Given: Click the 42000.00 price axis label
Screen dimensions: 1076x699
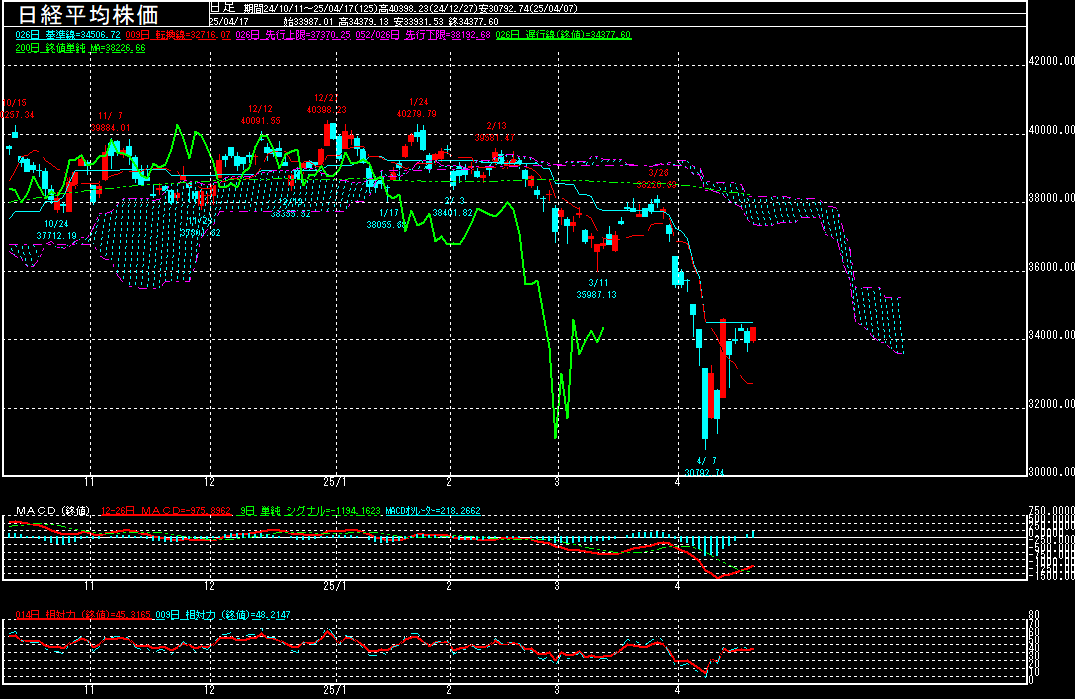Looking at the screenshot, I should coord(1051,61).
